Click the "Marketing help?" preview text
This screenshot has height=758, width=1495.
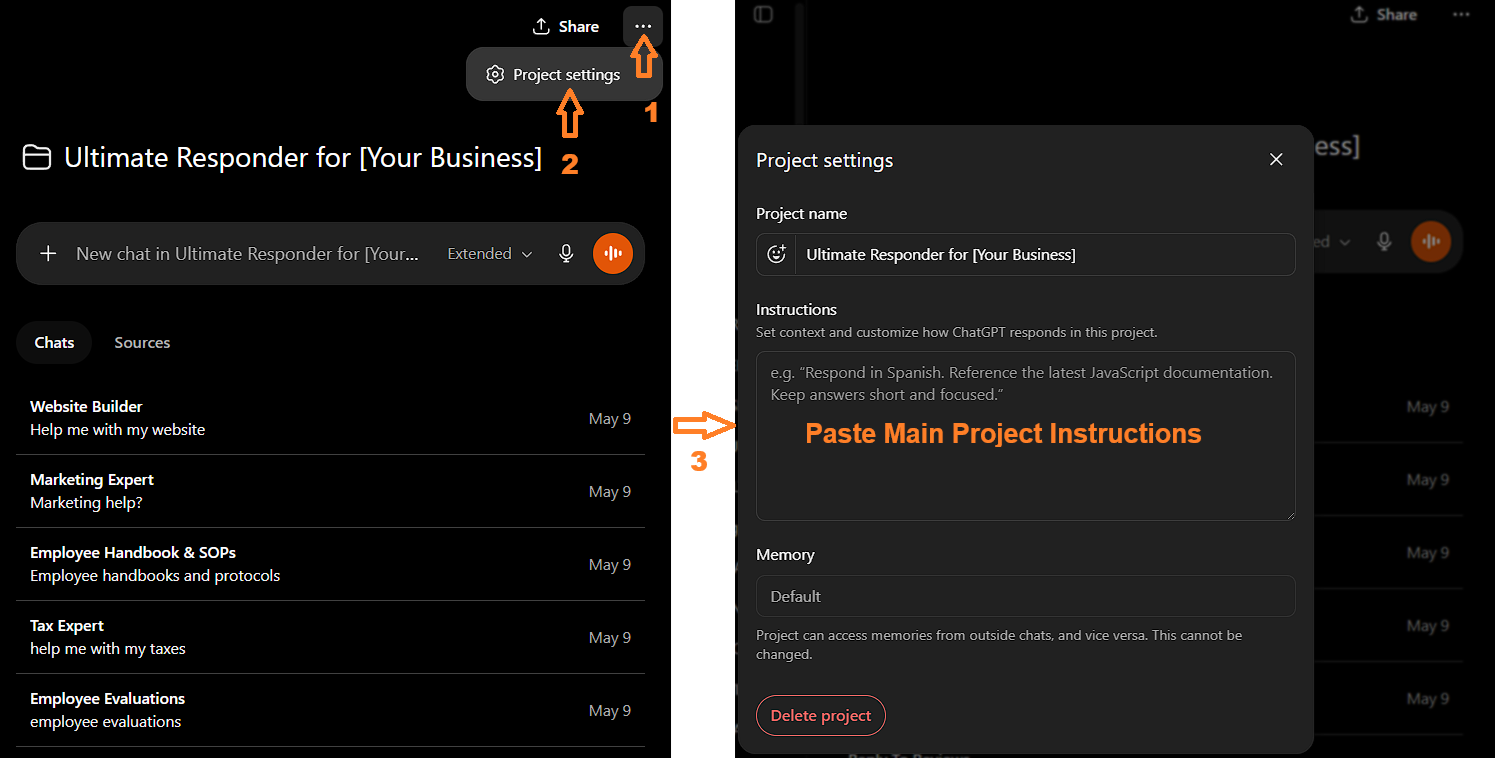click(86, 503)
